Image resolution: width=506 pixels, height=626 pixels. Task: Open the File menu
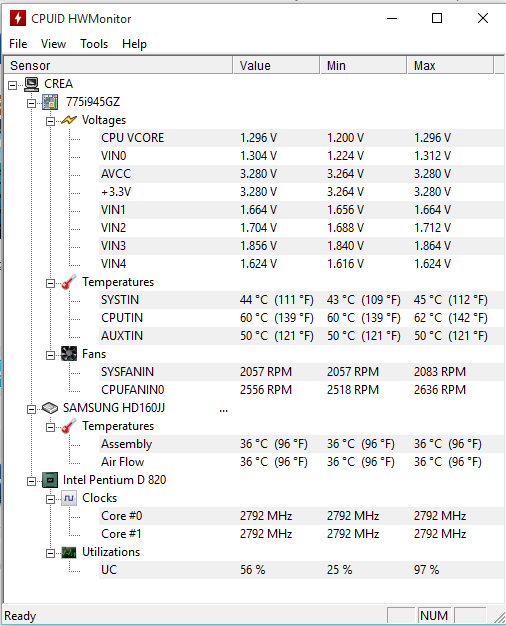pyautogui.click(x=18, y=44)
